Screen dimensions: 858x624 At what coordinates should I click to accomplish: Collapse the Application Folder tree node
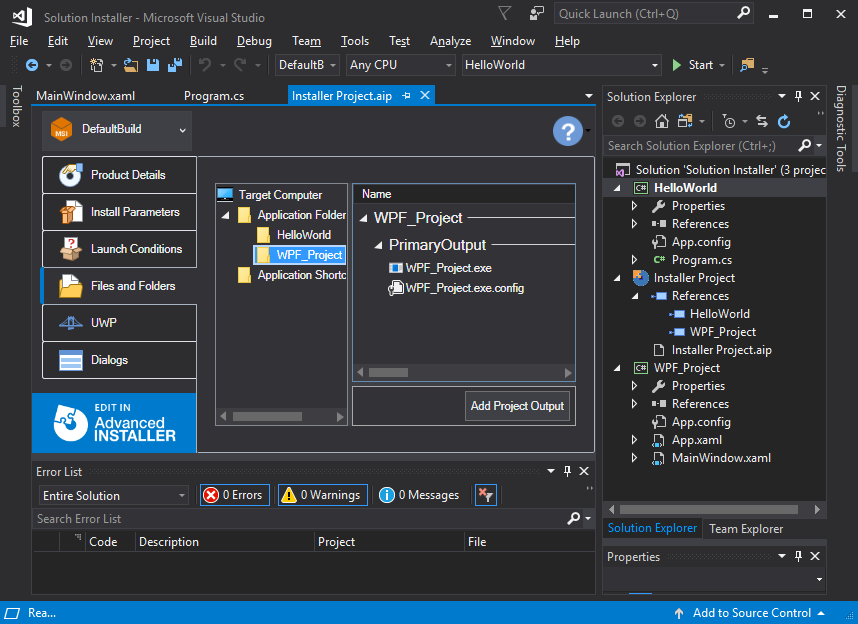[225, 215]
